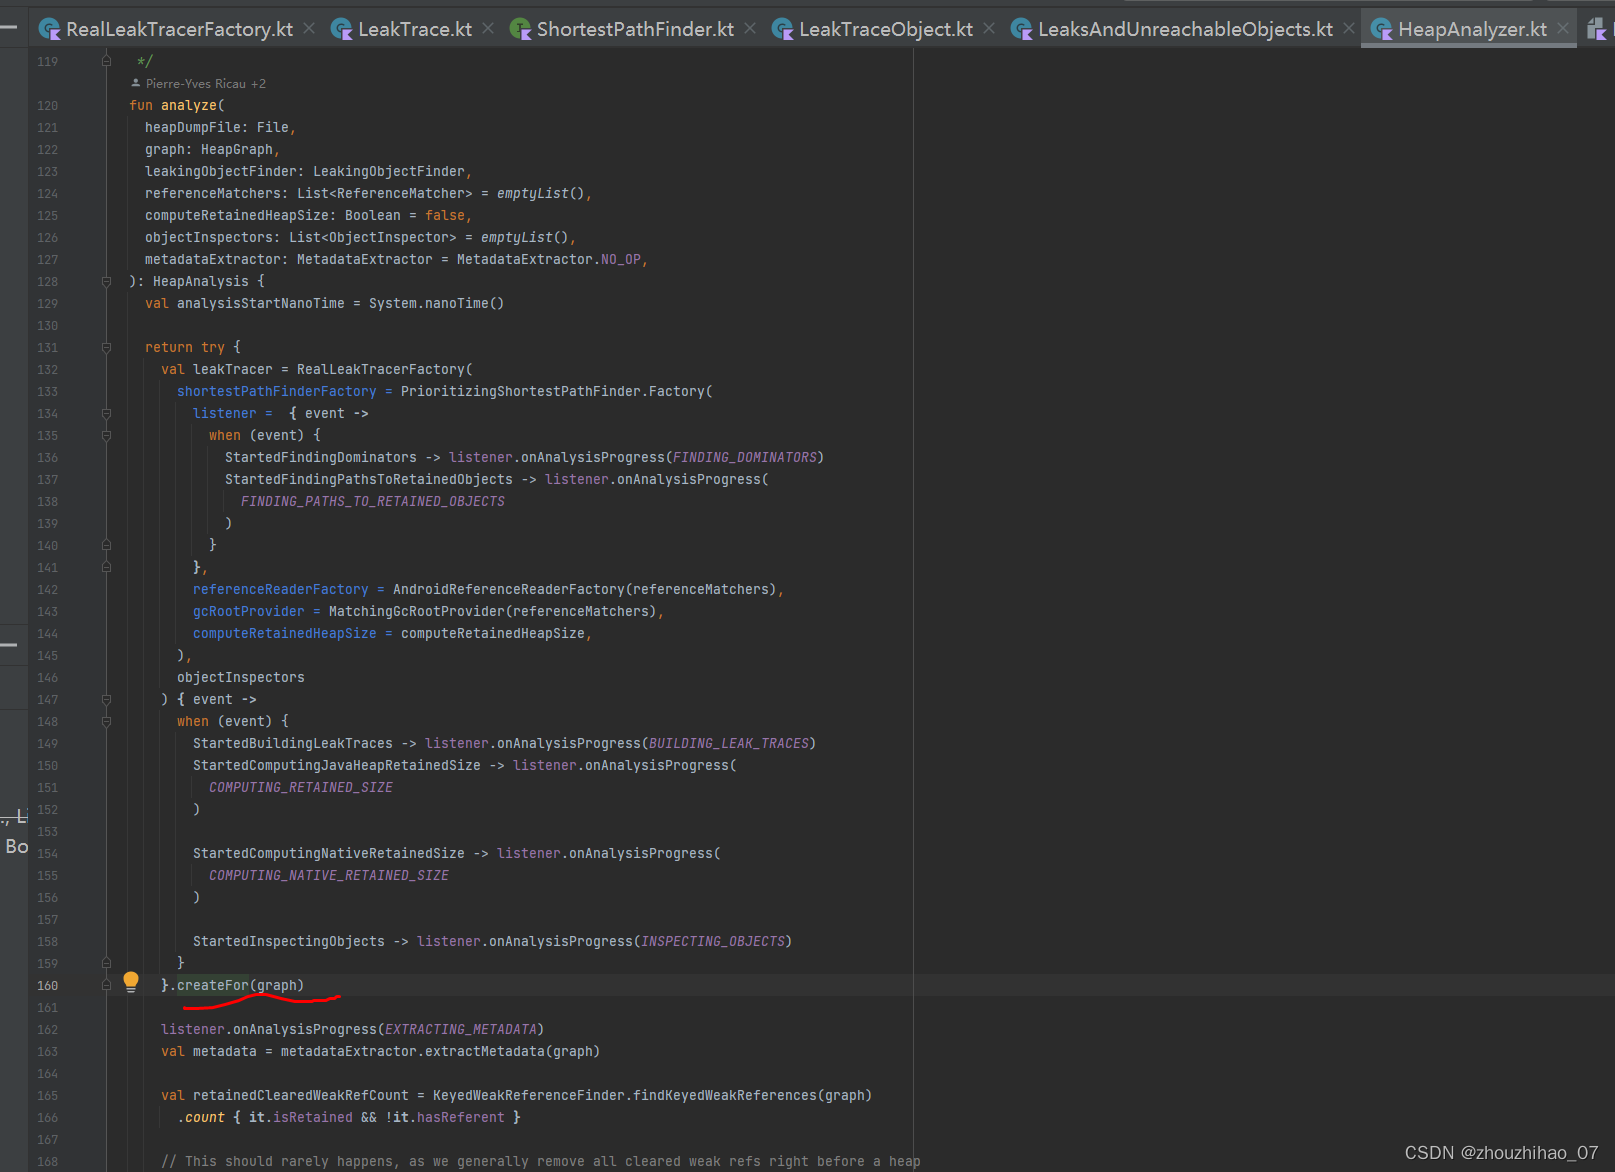1615x1172 pixels.
Task: Close the LeakTraceObject.kt tab
Action: tap(989, 28)
